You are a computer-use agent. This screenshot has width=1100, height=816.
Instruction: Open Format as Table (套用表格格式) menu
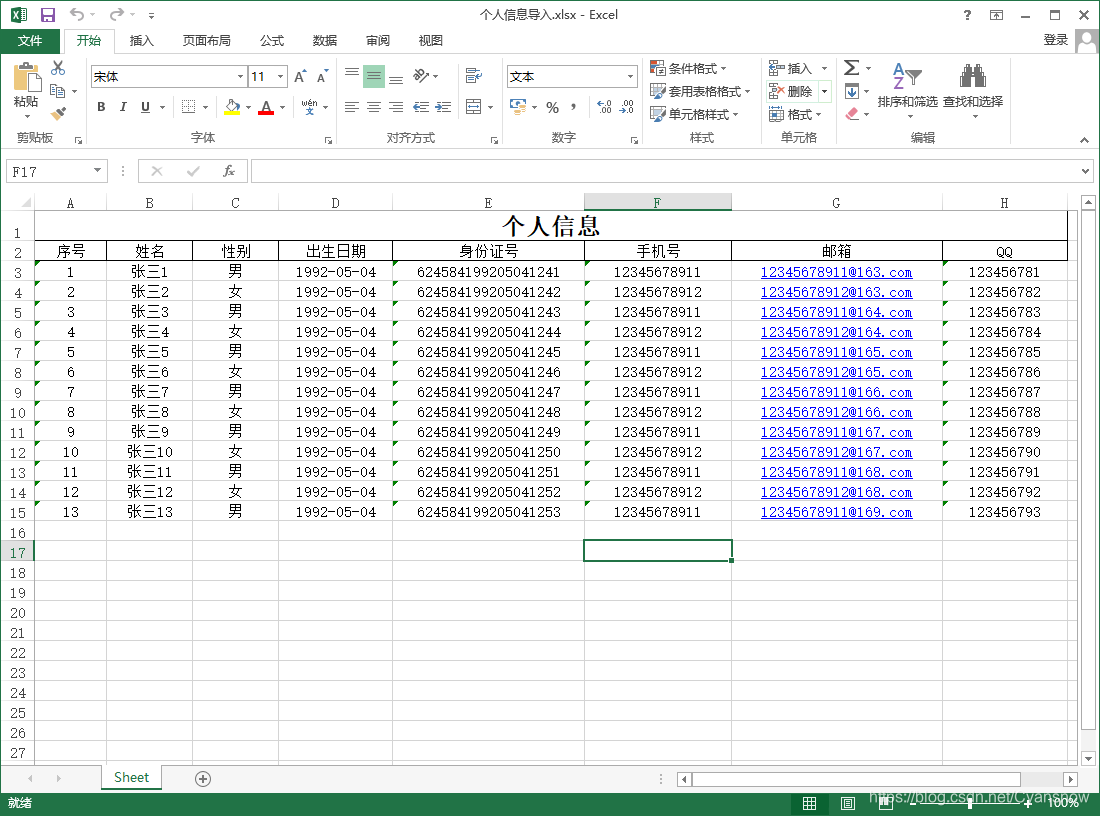pyautogui.click(x=700, y=91)
